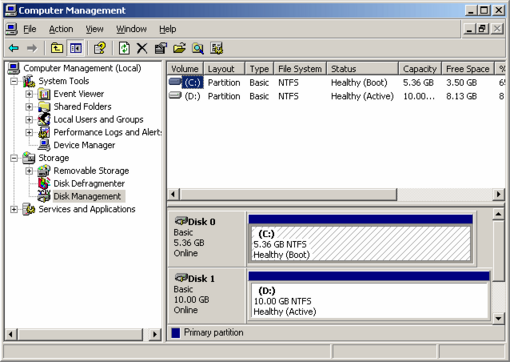Screen dimensions: 510x362
Task: Click the Properties toolbar icon
Action: pos(161,49)
